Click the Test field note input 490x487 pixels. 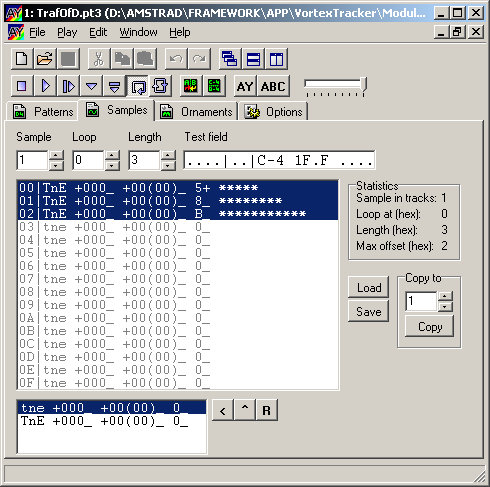(x=279, y=160)
